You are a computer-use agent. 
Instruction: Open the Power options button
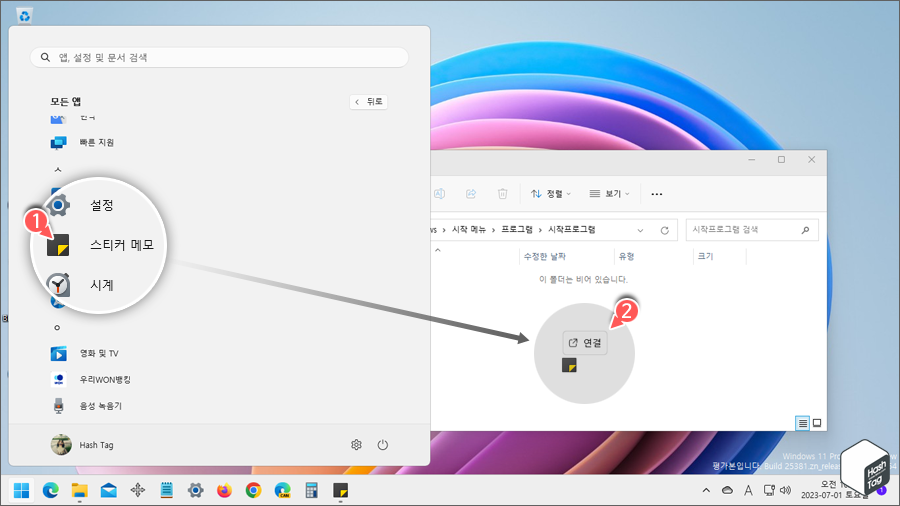coord(383,445)
